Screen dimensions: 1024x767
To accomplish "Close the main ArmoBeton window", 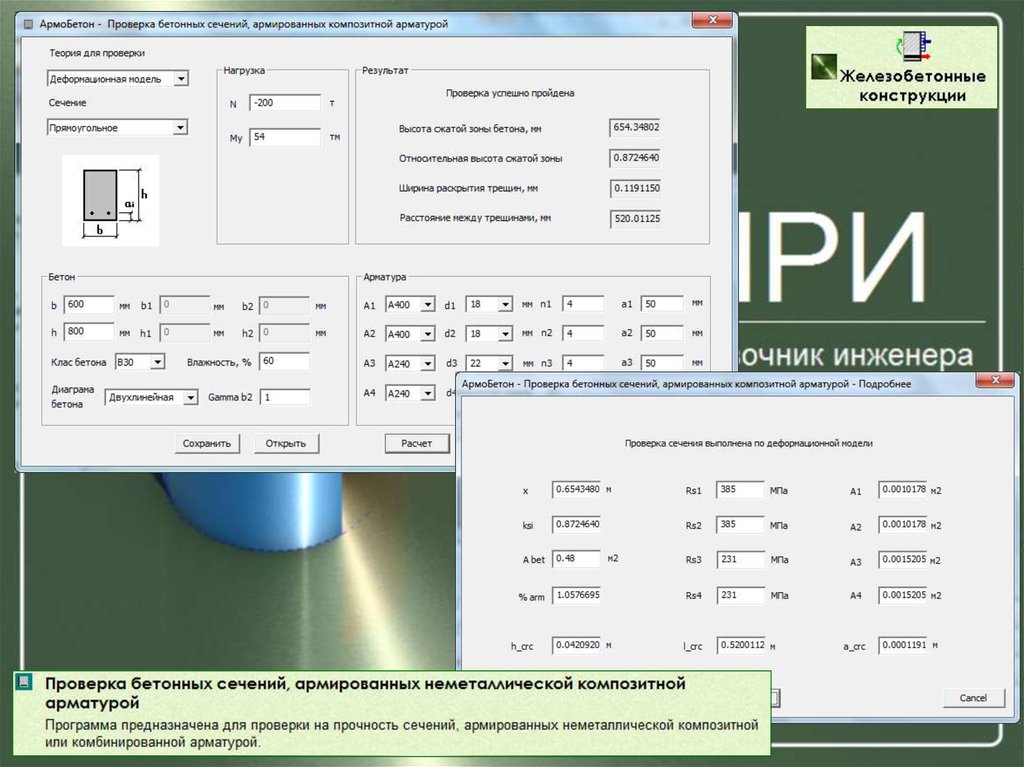I will [x=714, y=22].
